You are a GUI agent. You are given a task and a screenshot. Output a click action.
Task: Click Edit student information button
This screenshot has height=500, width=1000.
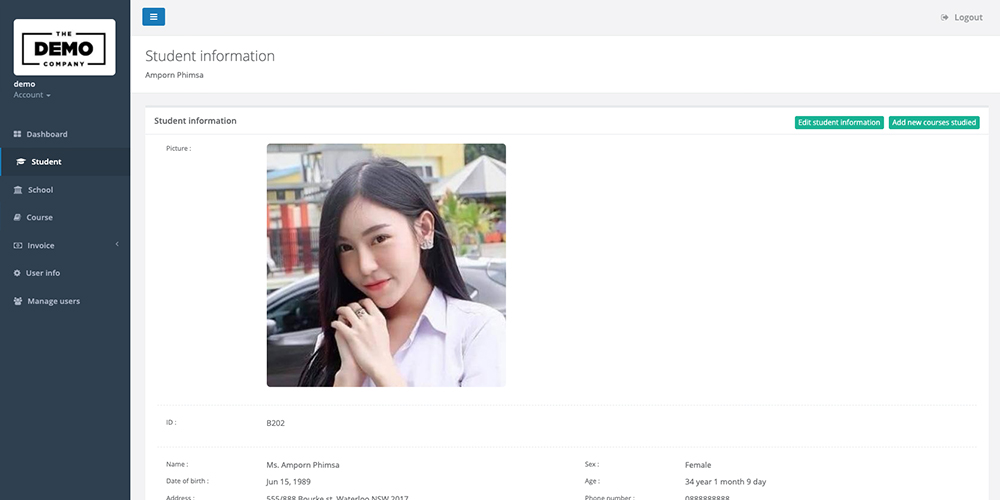[839, 122]
